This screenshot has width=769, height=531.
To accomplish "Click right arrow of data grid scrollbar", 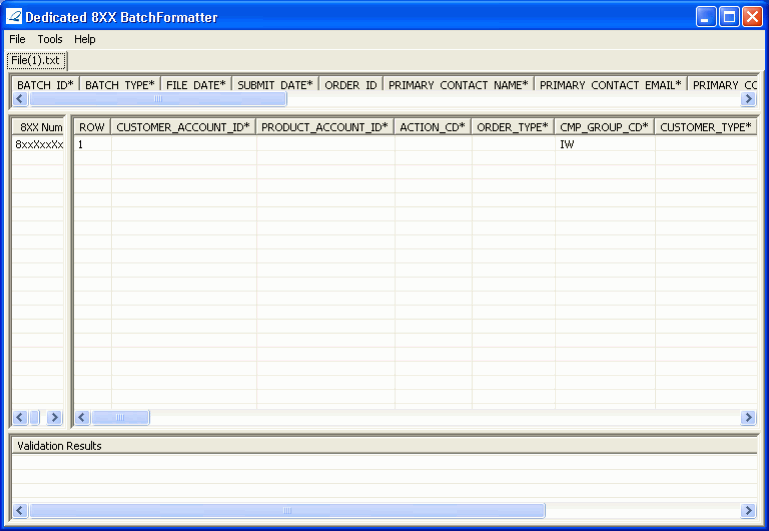I will click(748, 417).
